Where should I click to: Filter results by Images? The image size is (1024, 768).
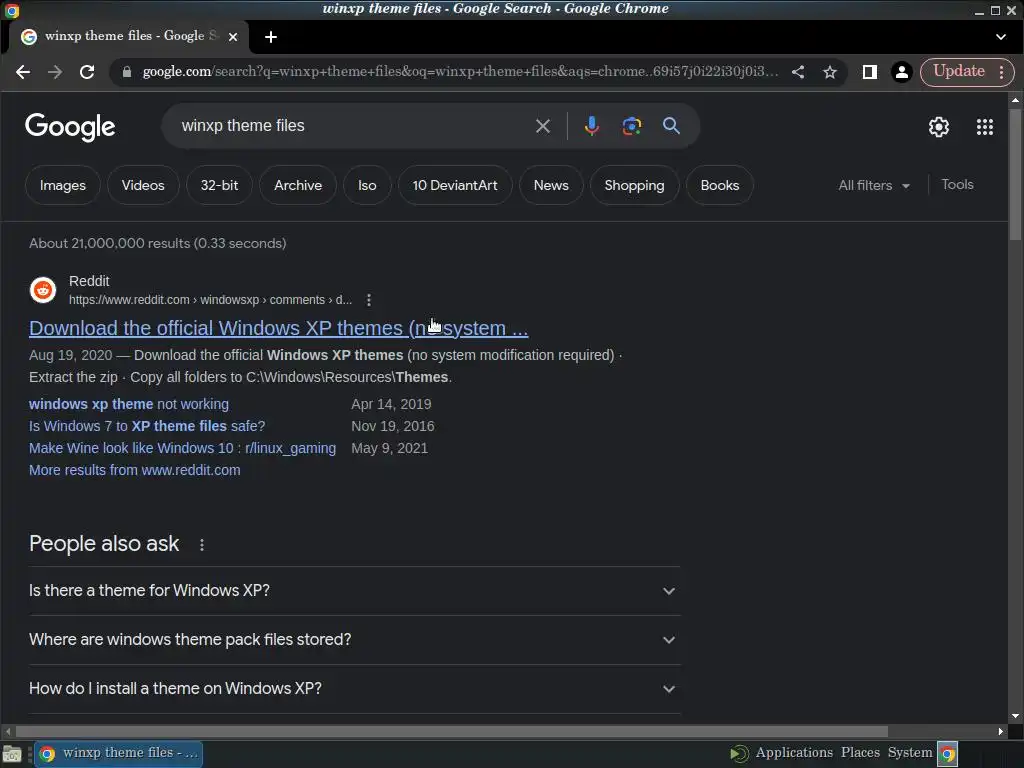(63, 185)
